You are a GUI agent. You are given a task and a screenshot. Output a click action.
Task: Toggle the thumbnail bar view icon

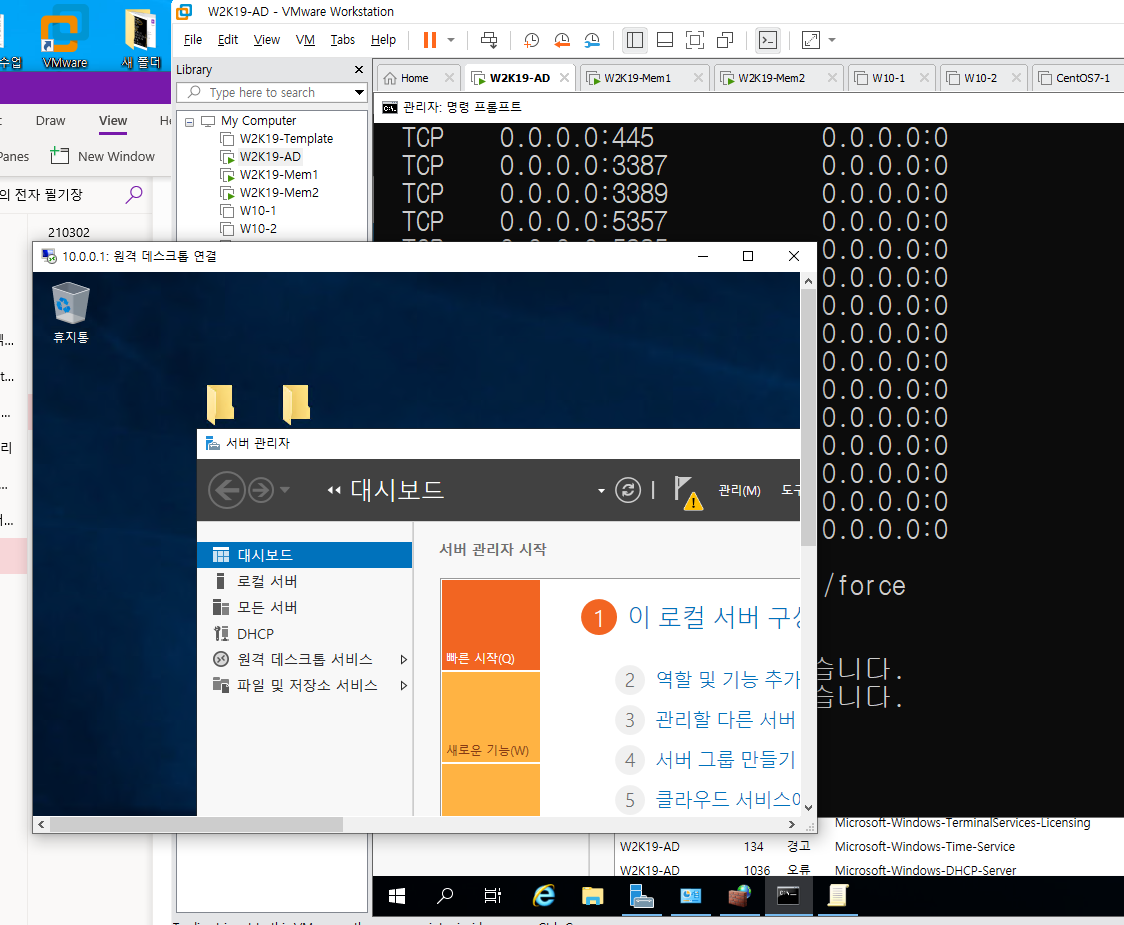(665, 40)
